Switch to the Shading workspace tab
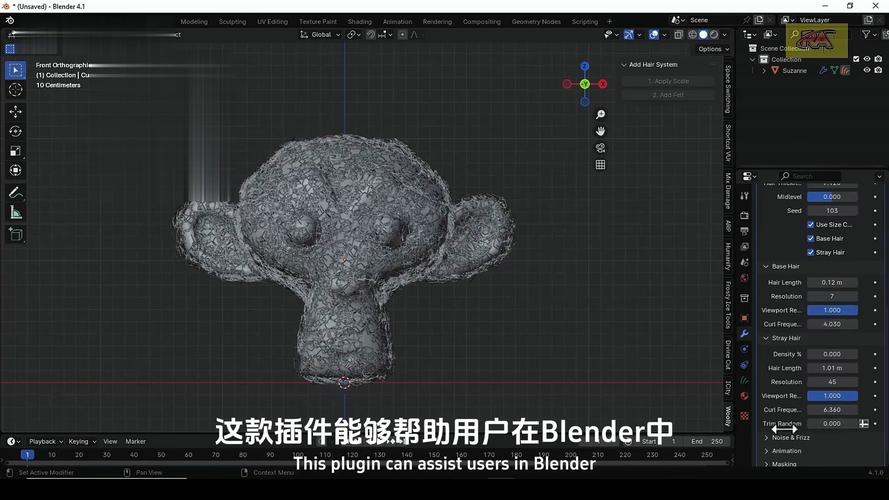 pyautogui.click(x=360, y=22)
